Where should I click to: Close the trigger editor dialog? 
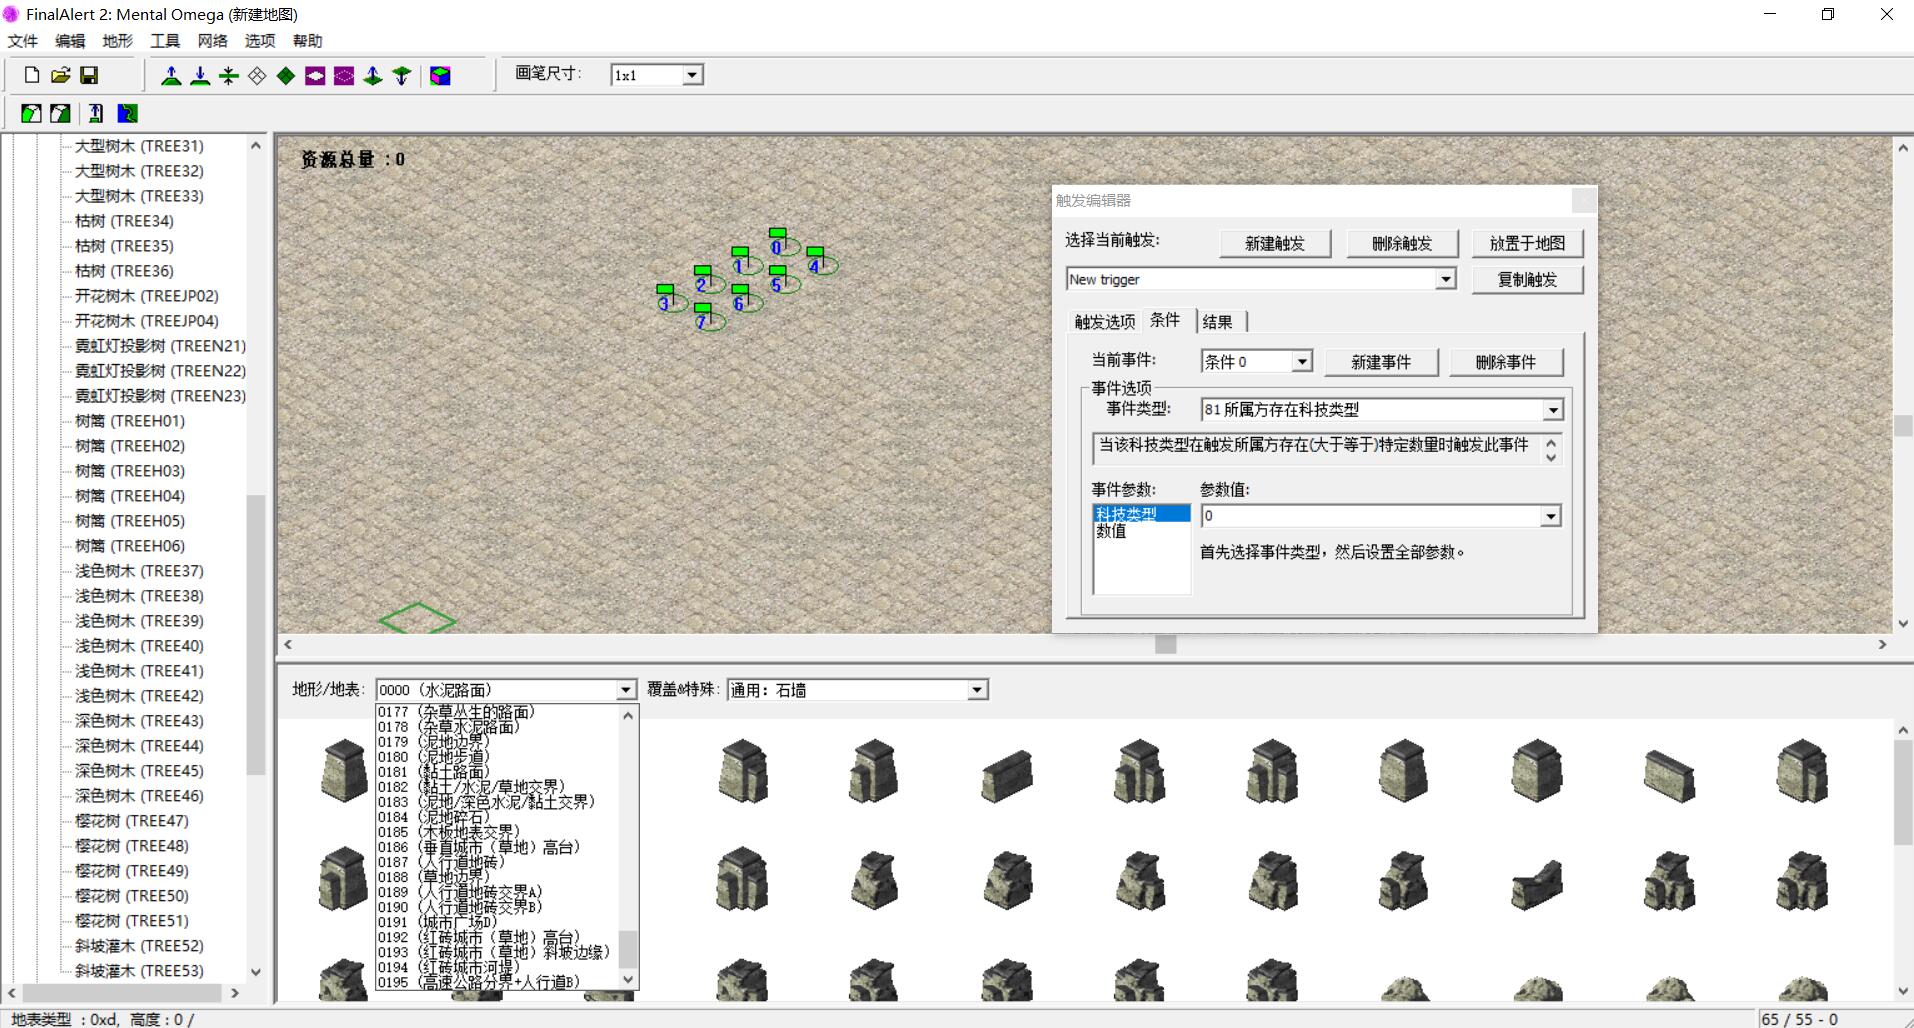1584,200
